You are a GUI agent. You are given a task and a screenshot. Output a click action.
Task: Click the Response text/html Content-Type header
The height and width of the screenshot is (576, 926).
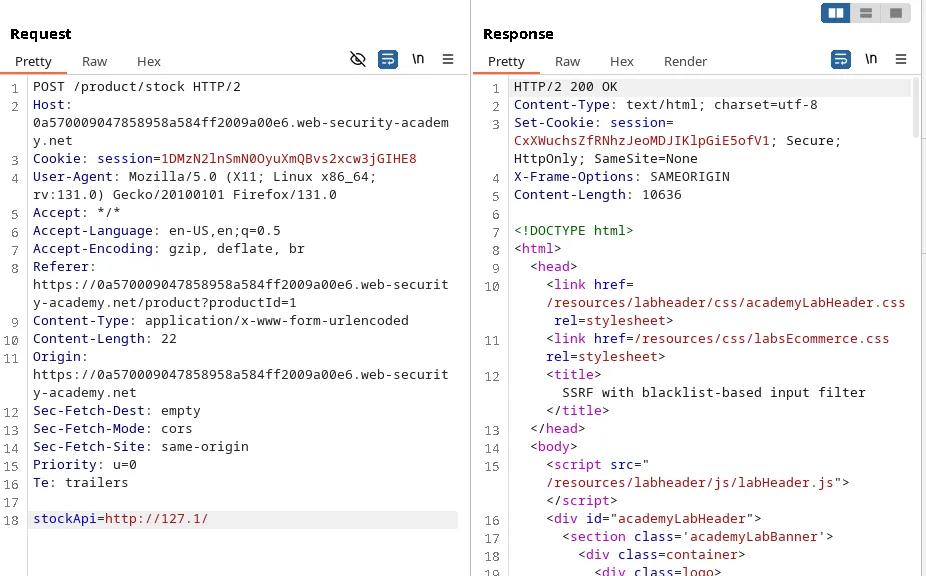tap(666, 105)
